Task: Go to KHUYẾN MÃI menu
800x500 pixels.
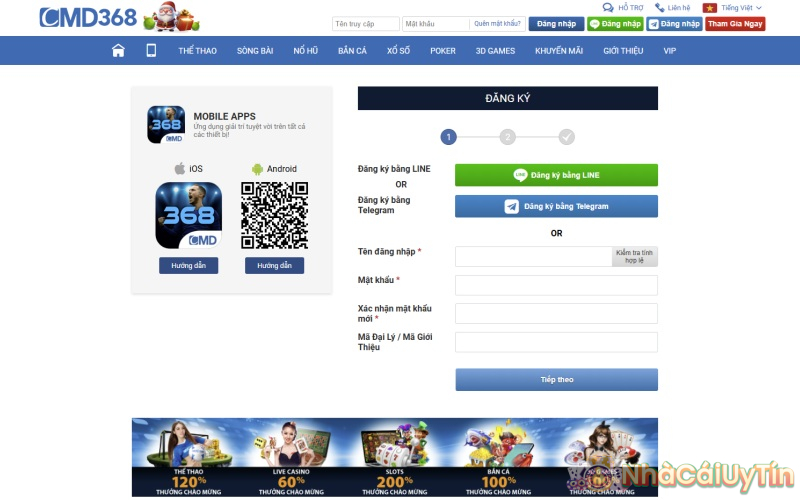Action: tap(558, 51)
